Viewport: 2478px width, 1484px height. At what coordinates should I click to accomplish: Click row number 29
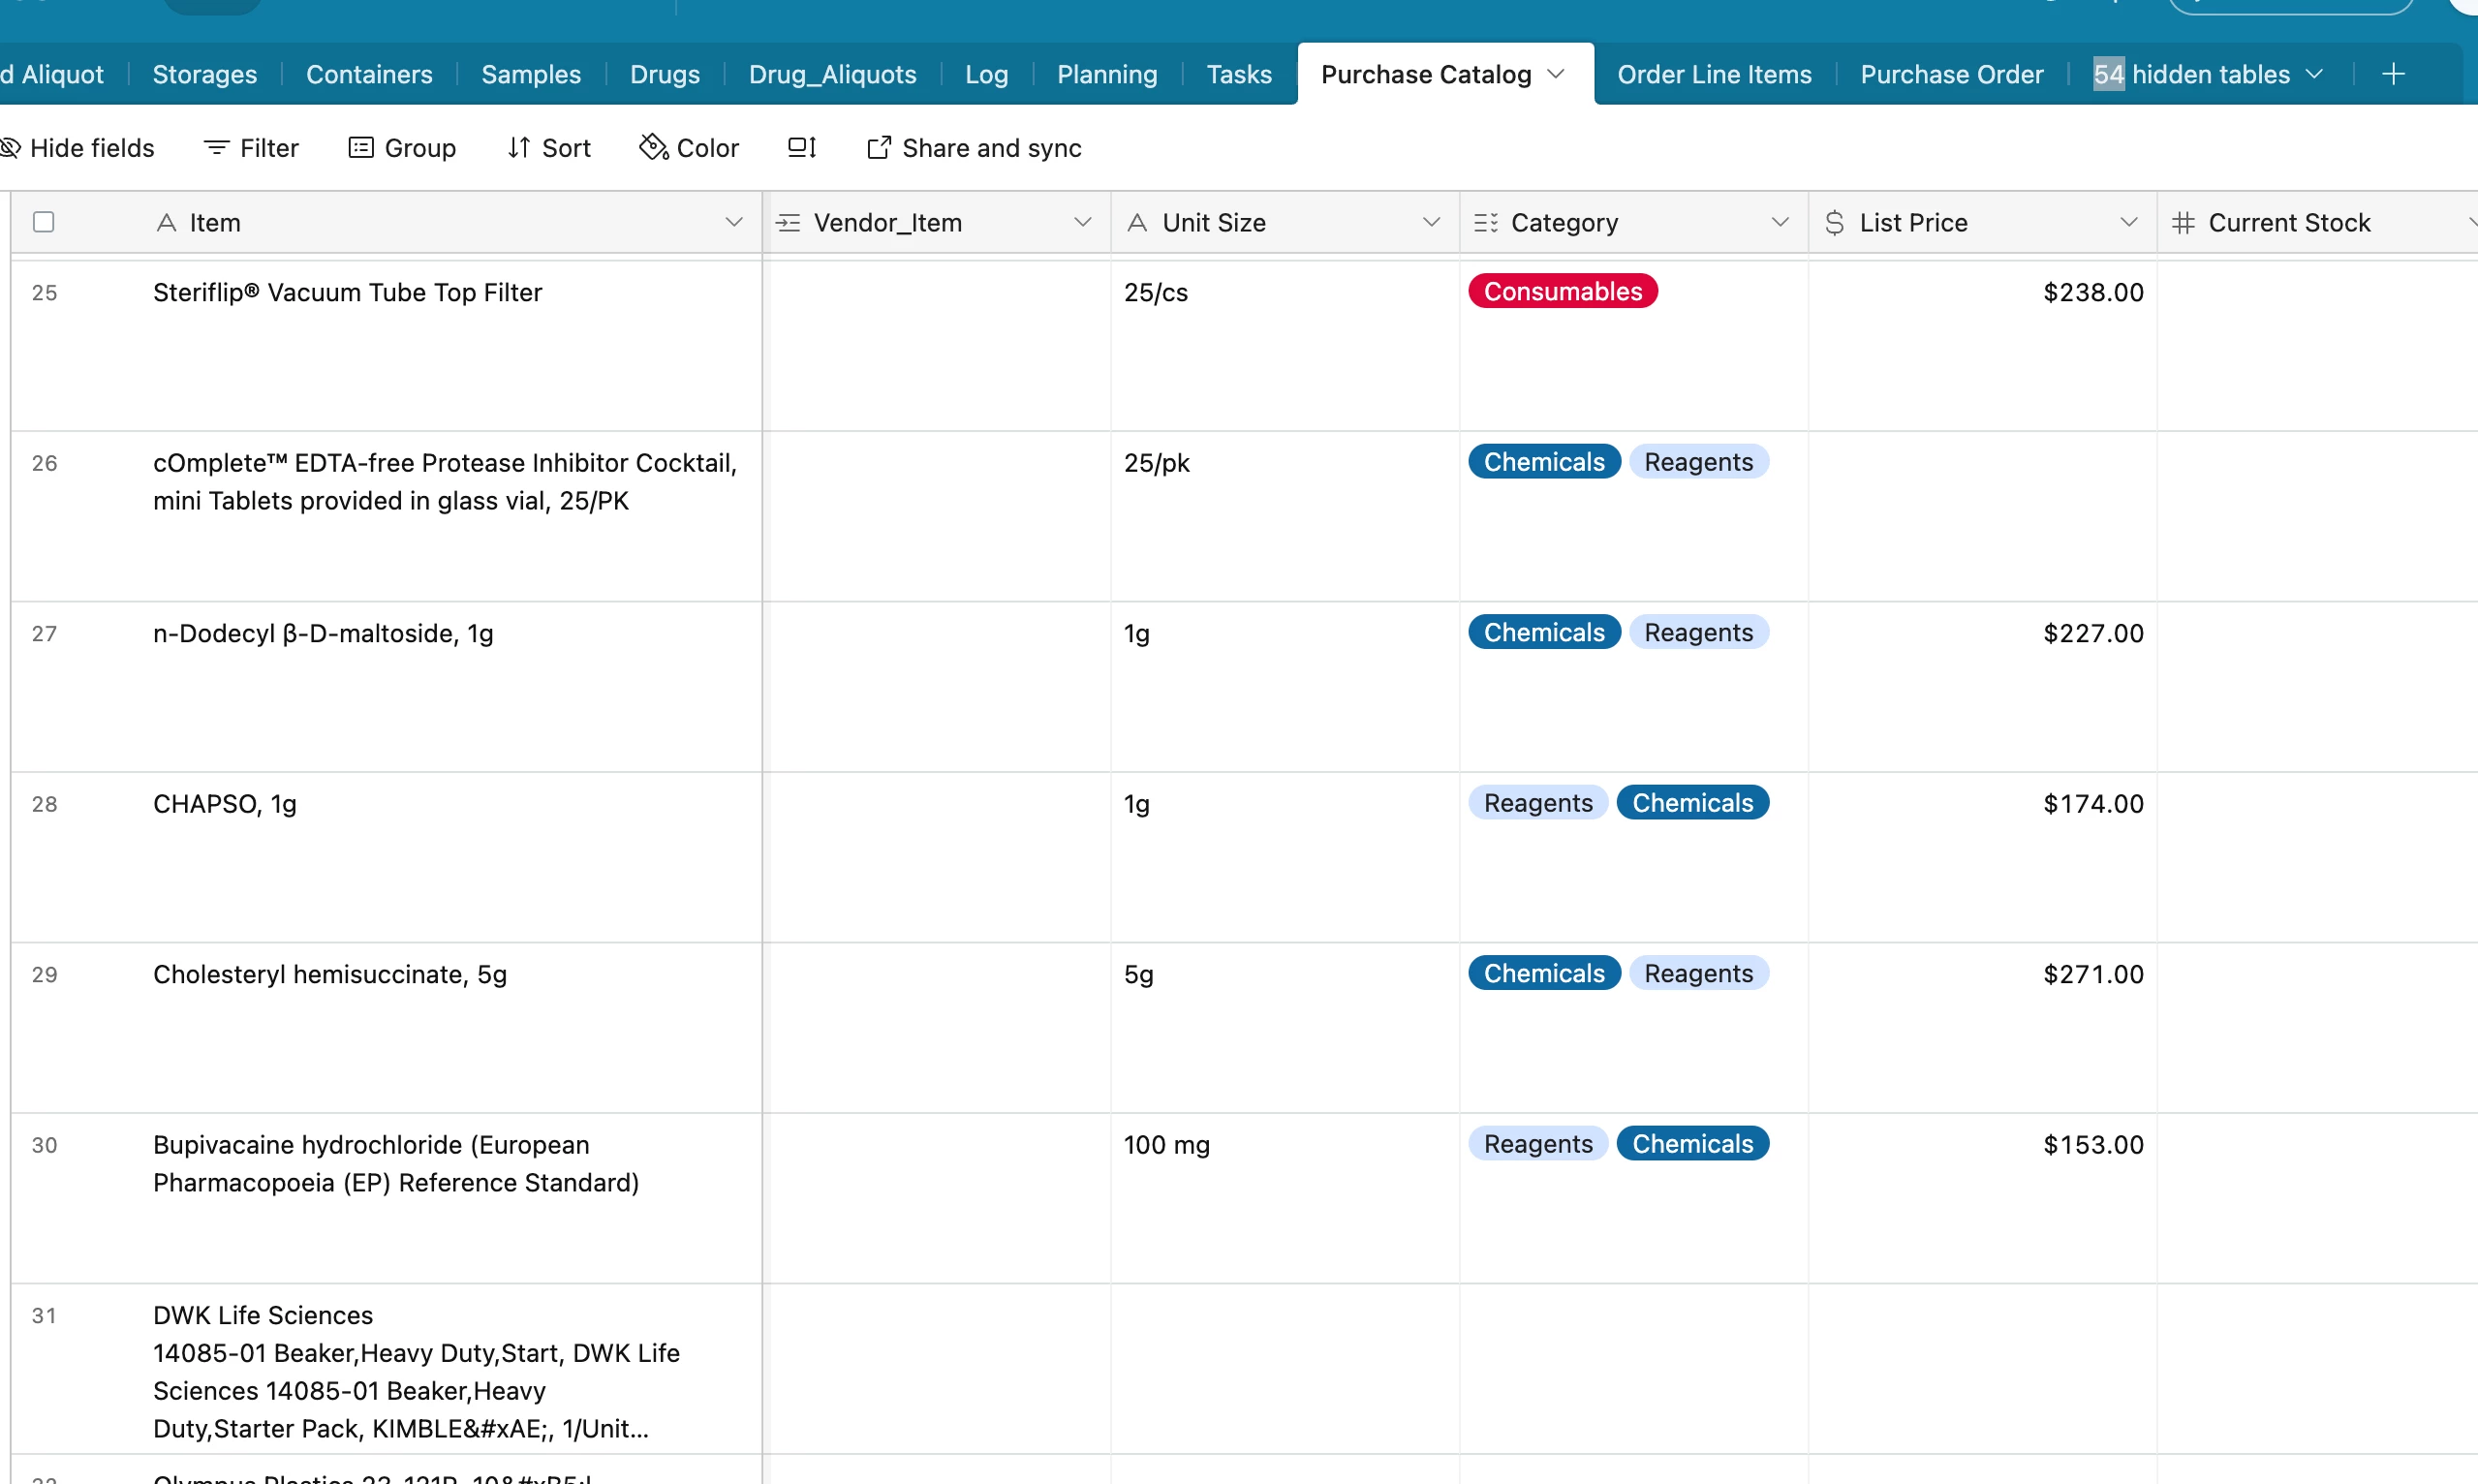click(x=44, y=974)
